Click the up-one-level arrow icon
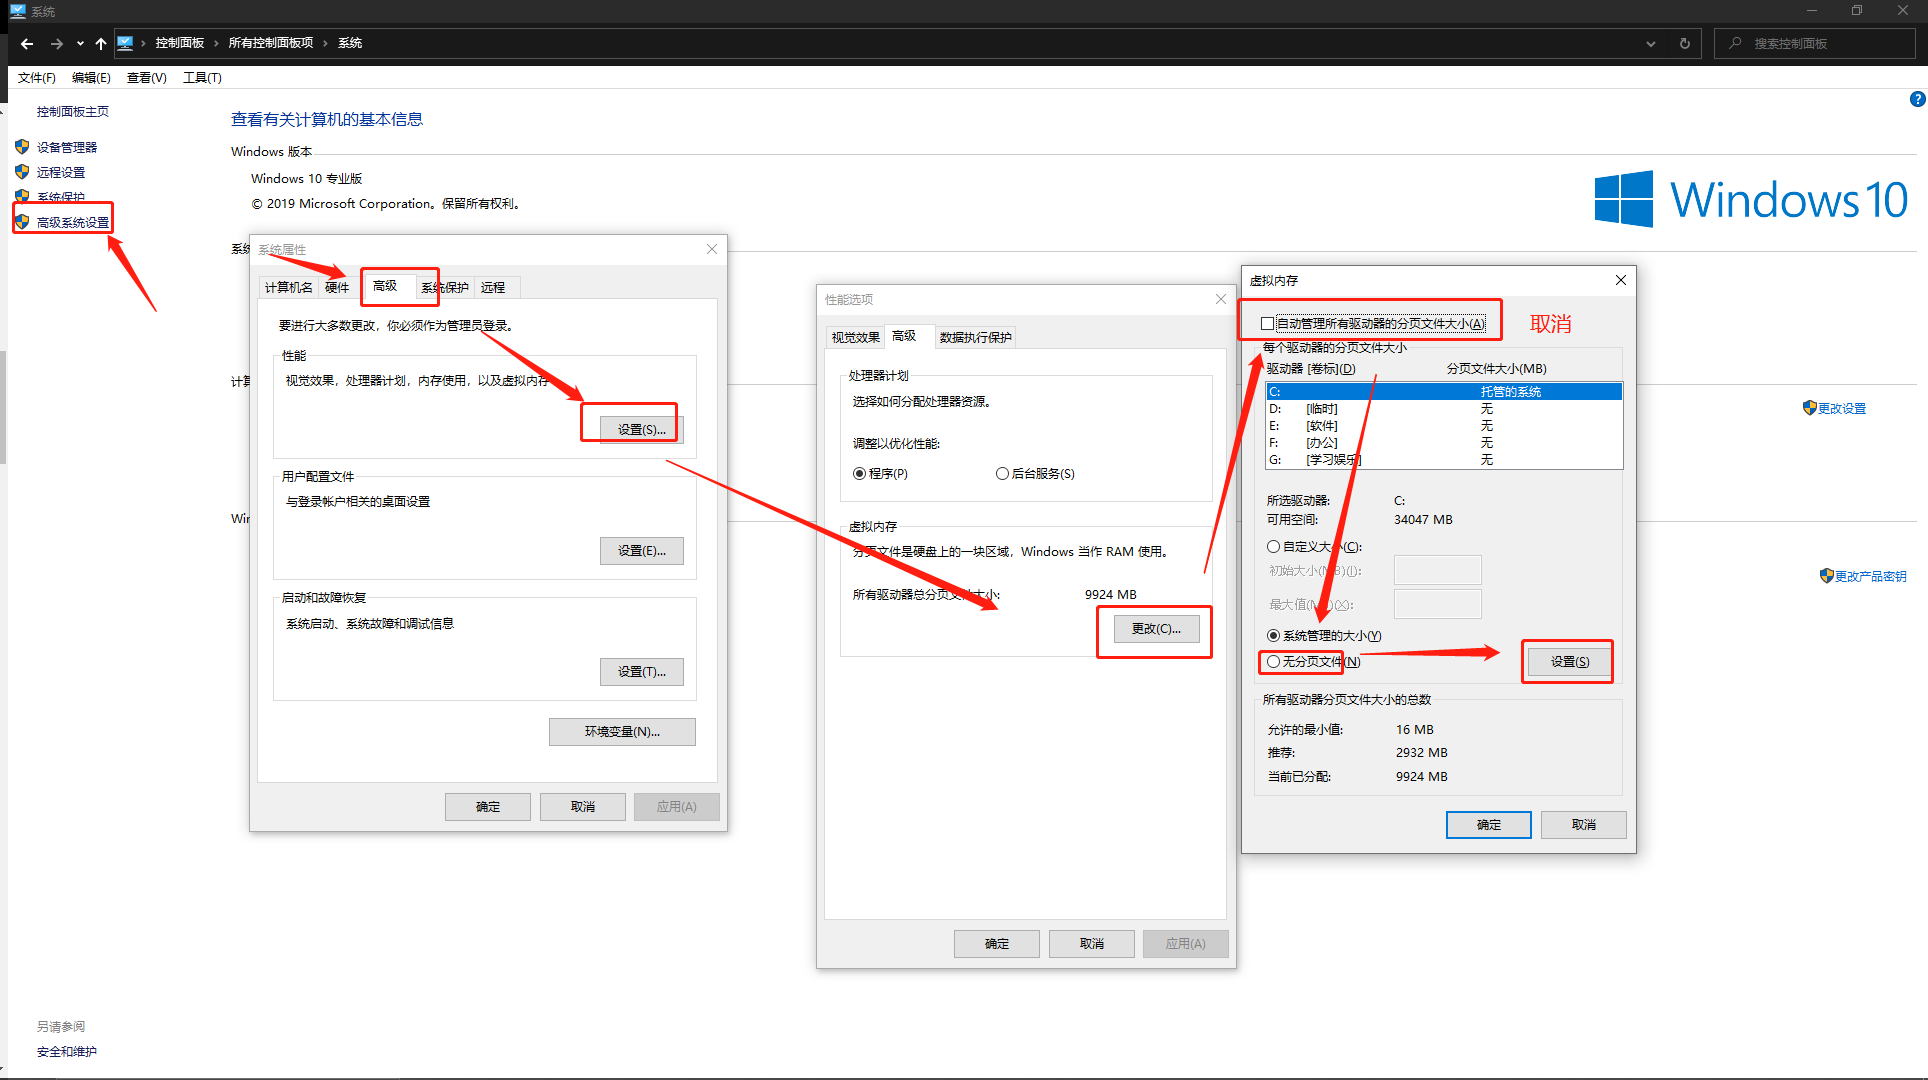 tap(100, 43)
